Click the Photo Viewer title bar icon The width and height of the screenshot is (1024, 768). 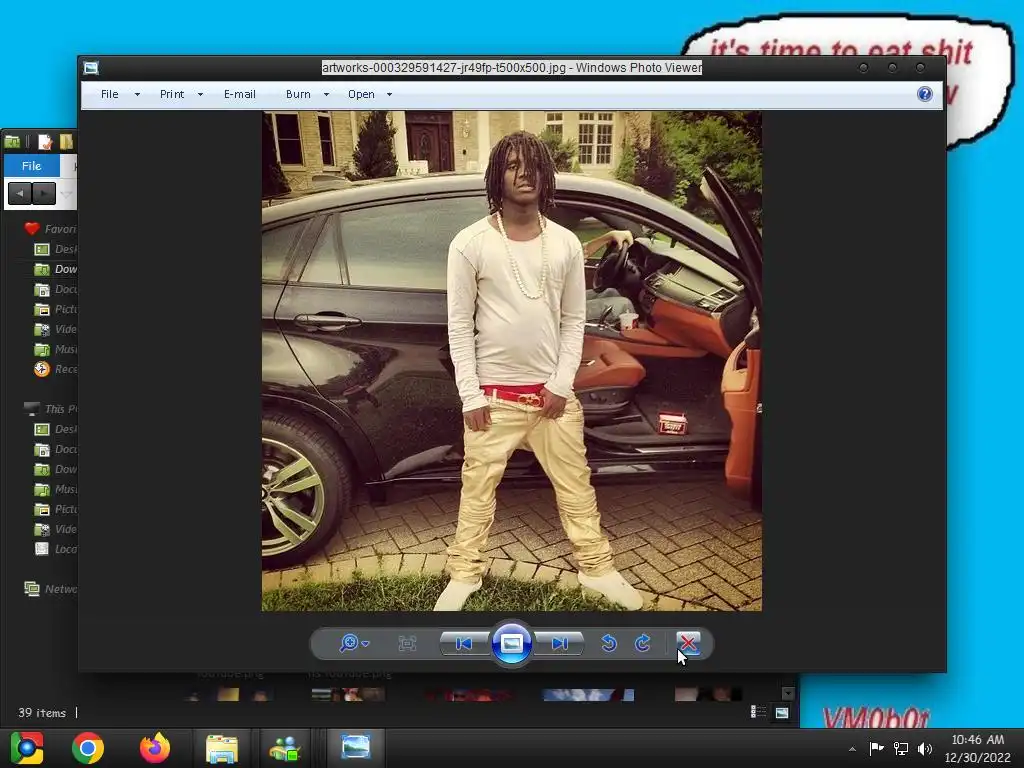pos(91,68)
